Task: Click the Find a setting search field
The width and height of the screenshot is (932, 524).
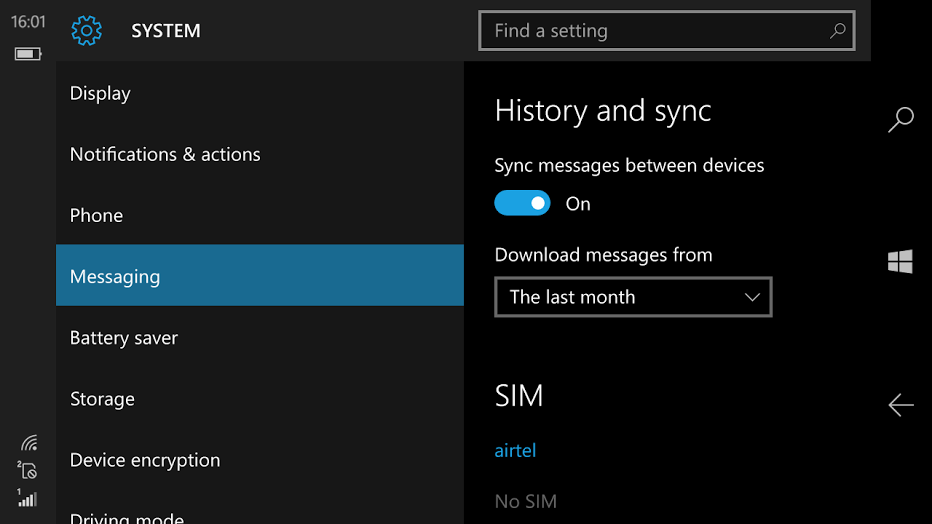Action: point(655,31)
